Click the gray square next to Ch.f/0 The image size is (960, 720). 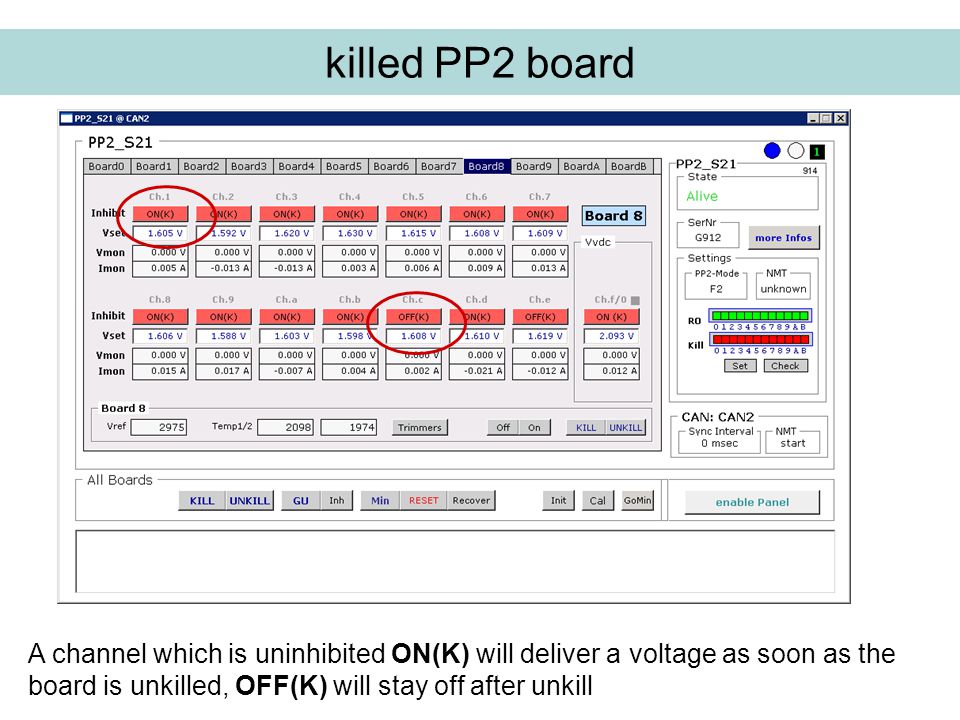(x=635, y=300)
